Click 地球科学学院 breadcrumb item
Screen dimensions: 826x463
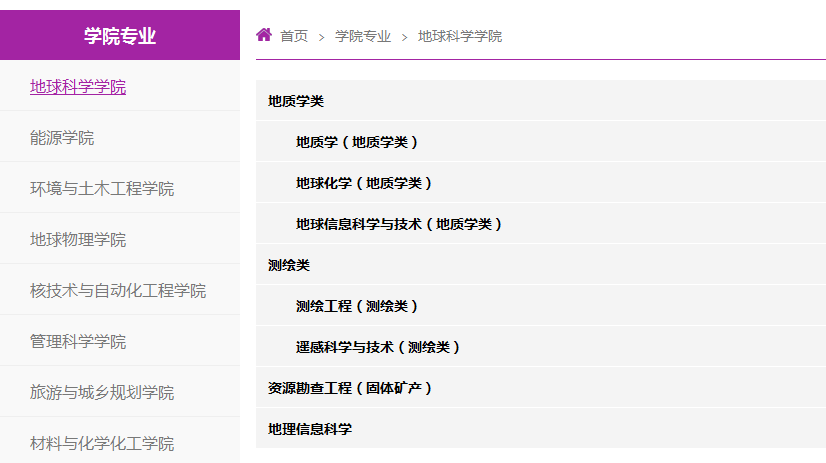(x=460, y=36)
